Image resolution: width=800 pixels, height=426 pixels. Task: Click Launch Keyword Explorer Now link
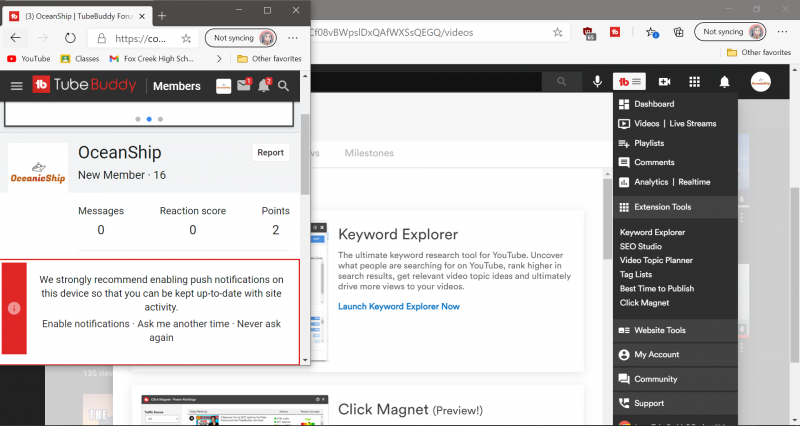[x=398, y=306]
